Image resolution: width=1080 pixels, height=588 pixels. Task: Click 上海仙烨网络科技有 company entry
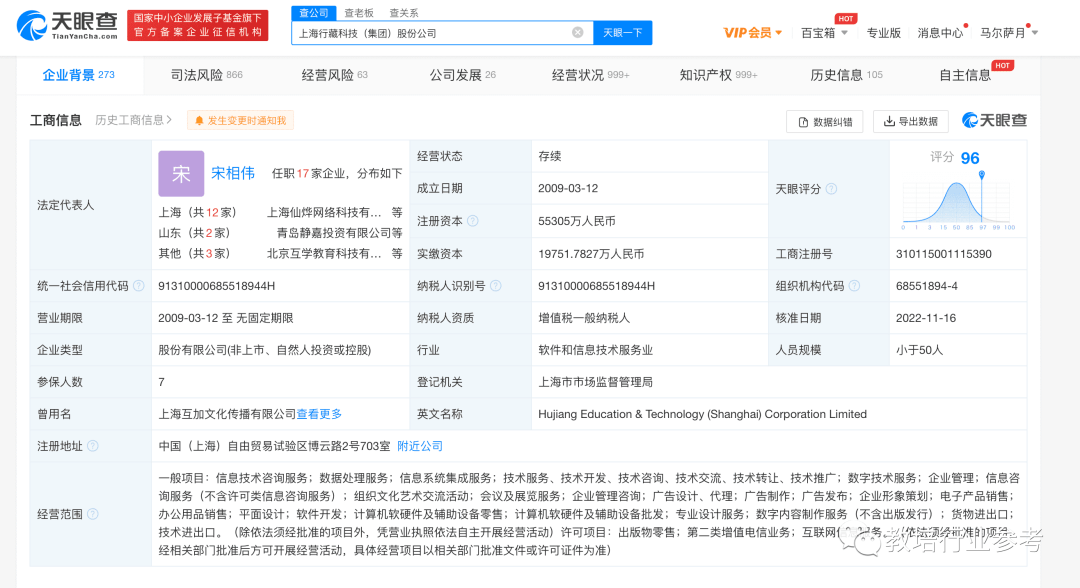point(324,212)
